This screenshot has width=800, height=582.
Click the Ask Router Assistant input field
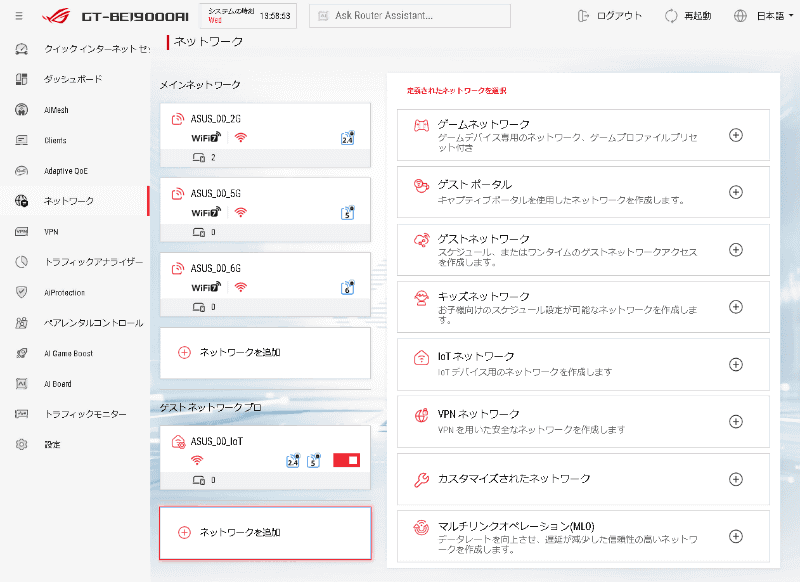[x=410, y=16]
